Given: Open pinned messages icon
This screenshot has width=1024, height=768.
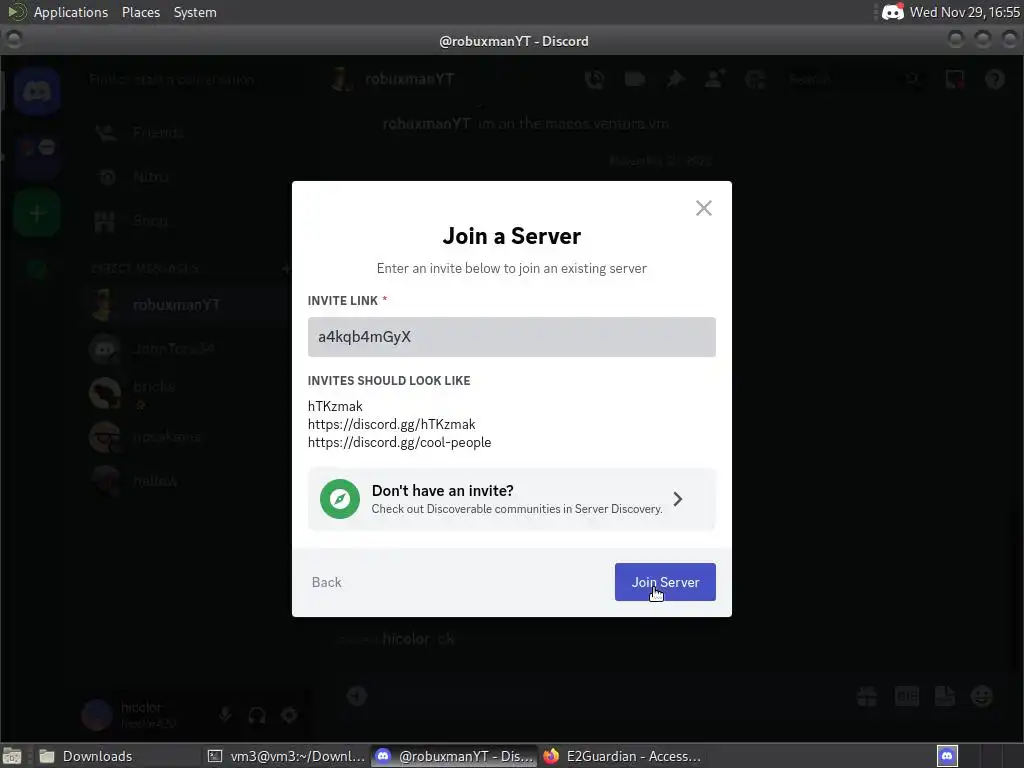Looking at the screenshot, I should (675, 79).
